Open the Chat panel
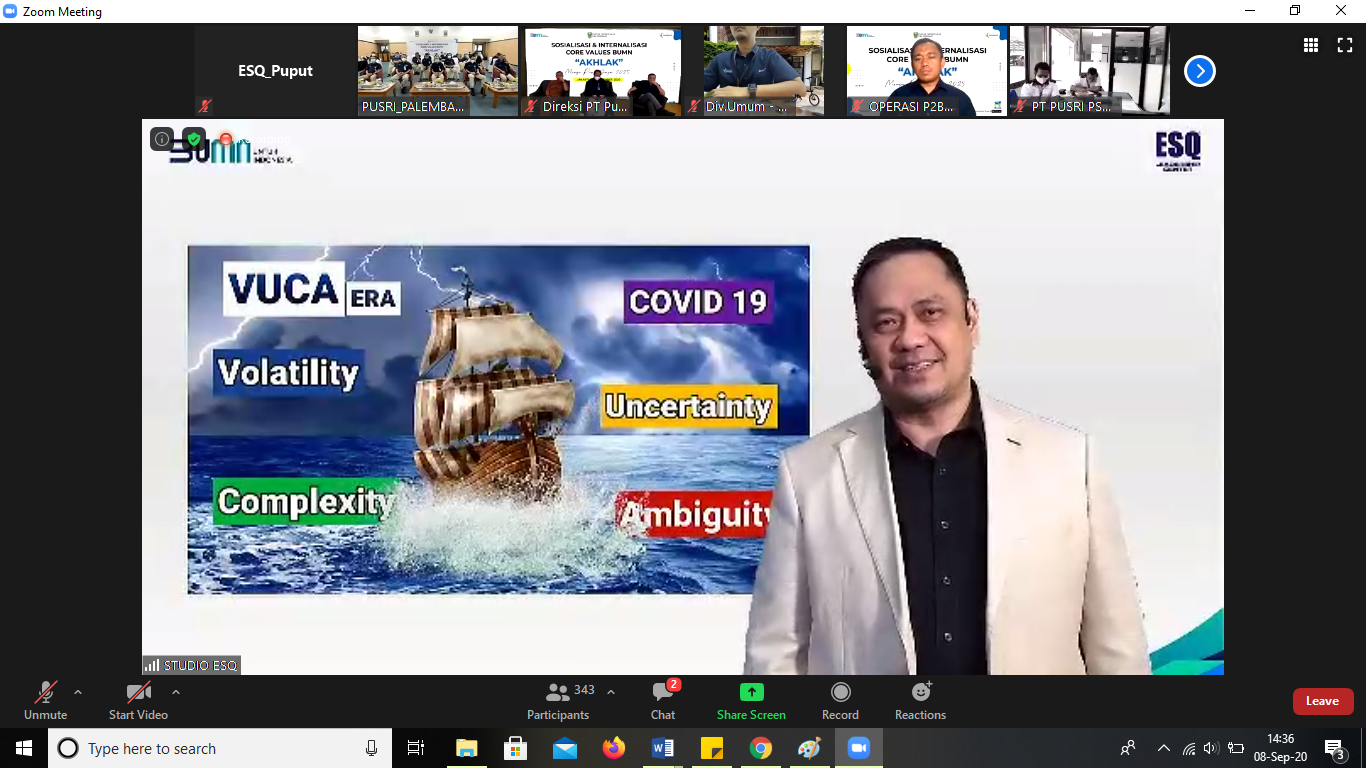Viewport: 1366px width, 768px height. pyautogui.click(x=663, y=700)
